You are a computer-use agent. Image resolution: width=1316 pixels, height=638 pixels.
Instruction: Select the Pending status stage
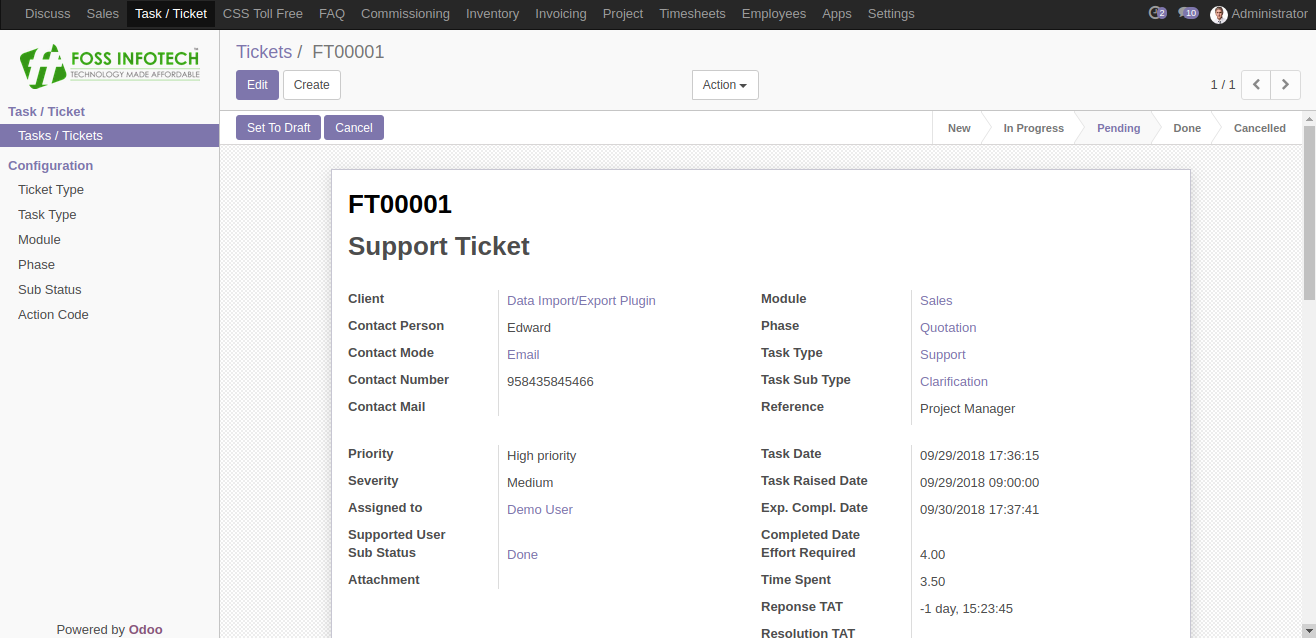point(1118,128)
